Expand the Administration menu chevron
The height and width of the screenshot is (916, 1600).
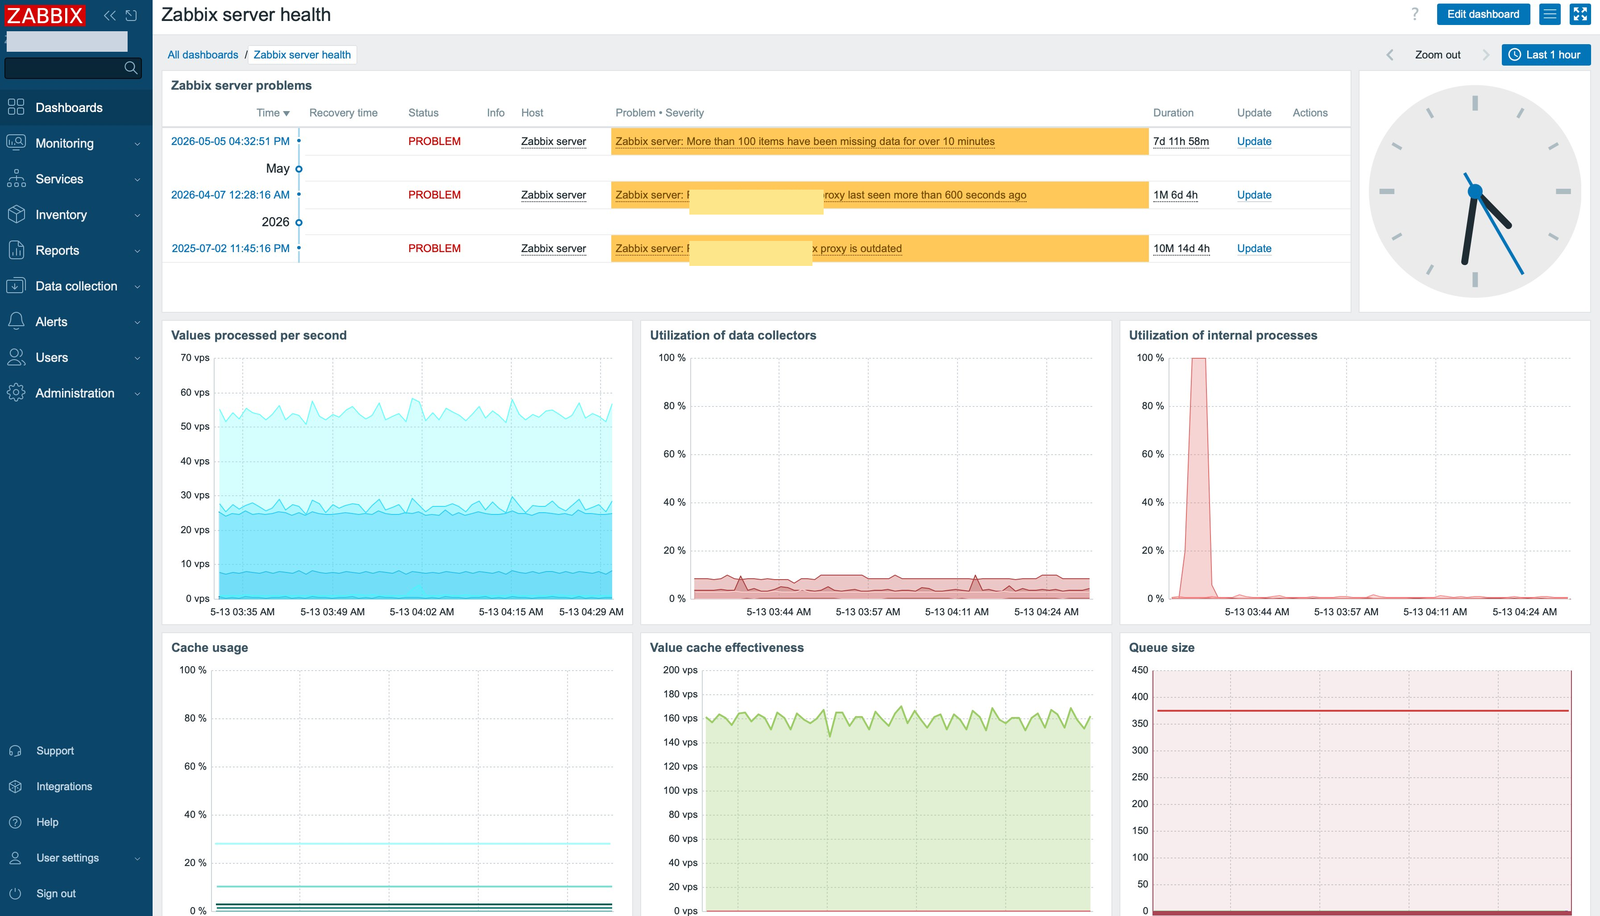(137, 394)
